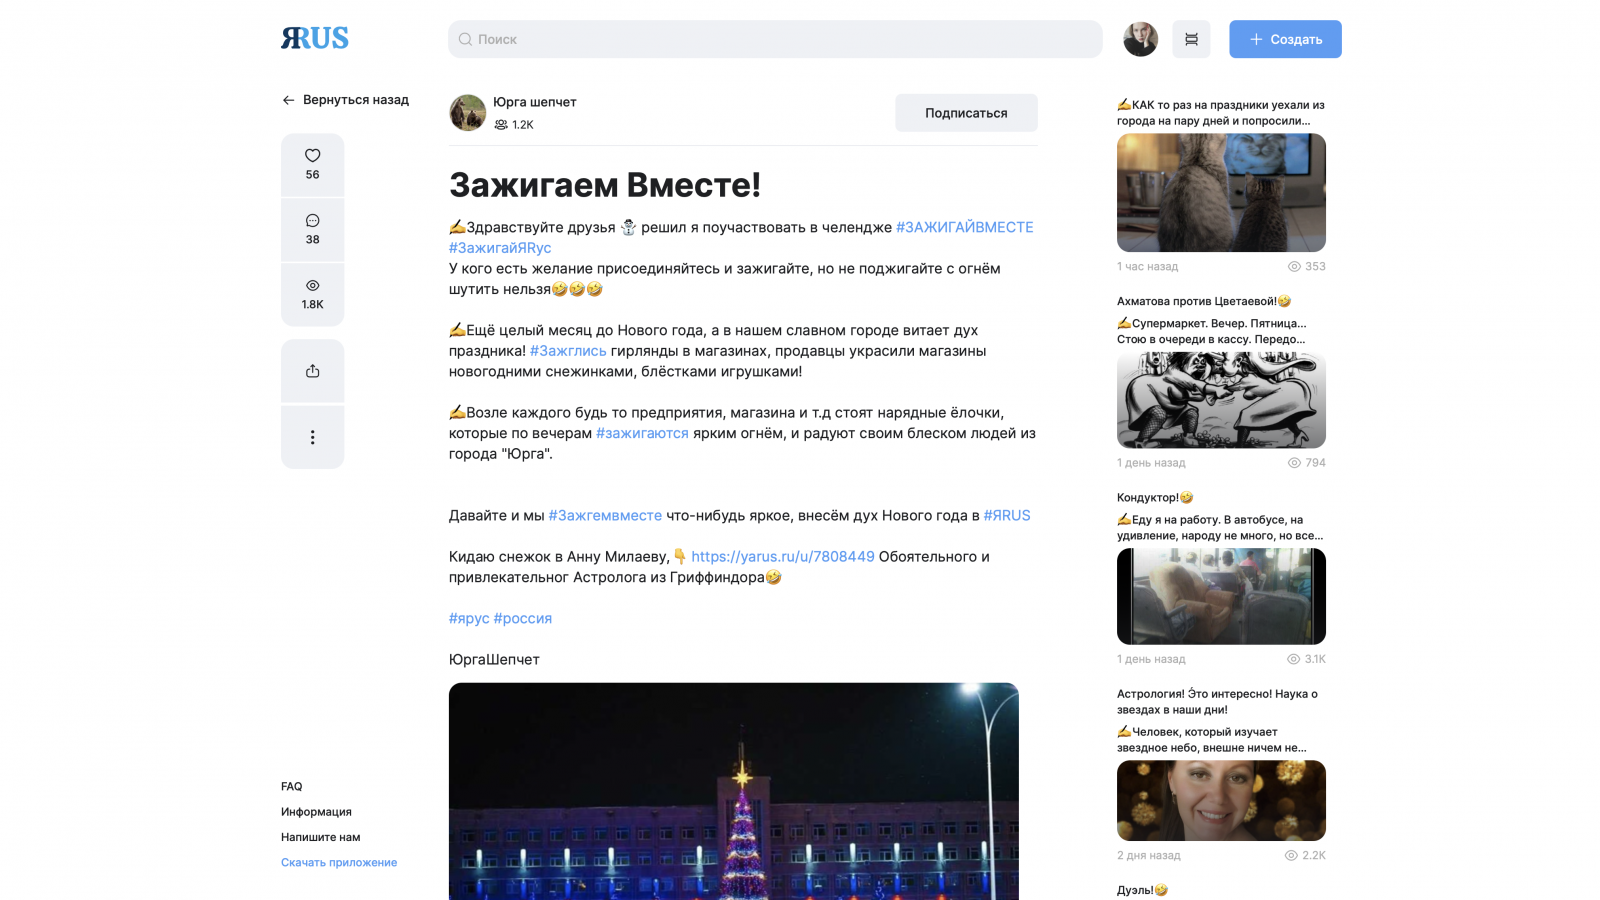
Task: Click the 2 дня назад timestamp
Action: coord(1149,856)
